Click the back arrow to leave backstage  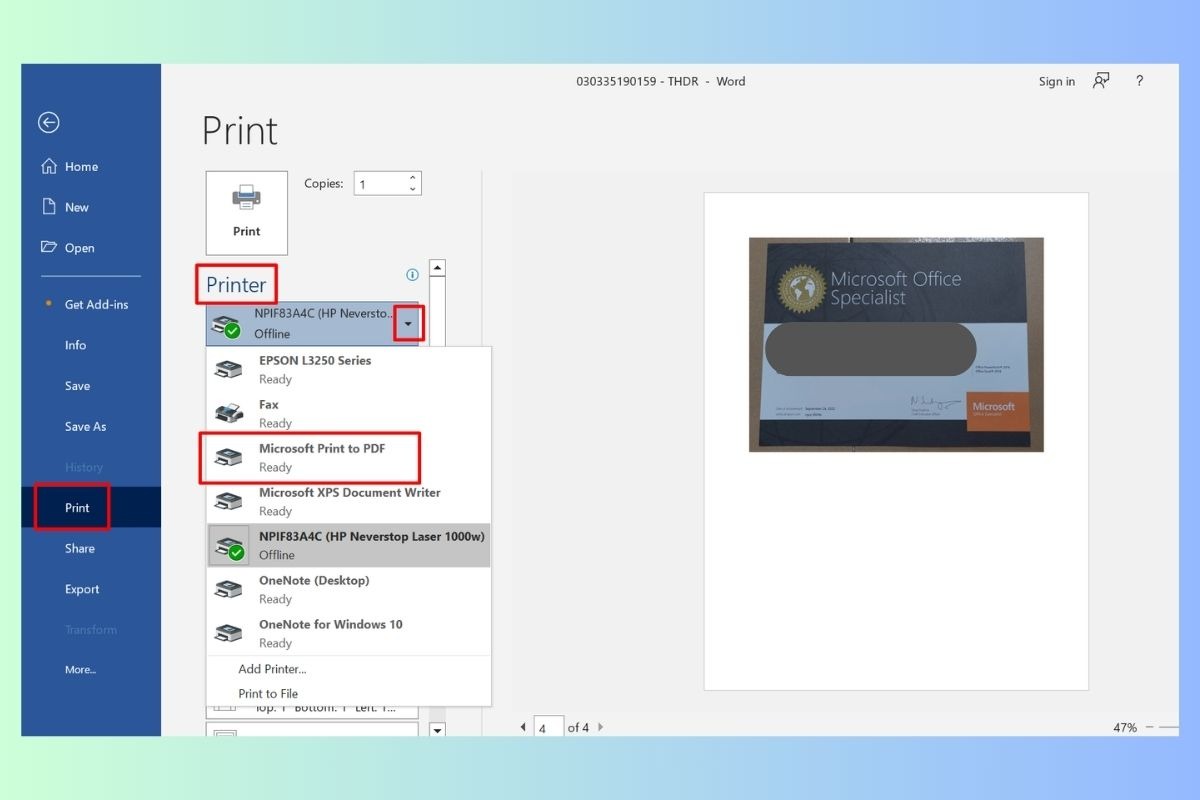coord(49,122)
